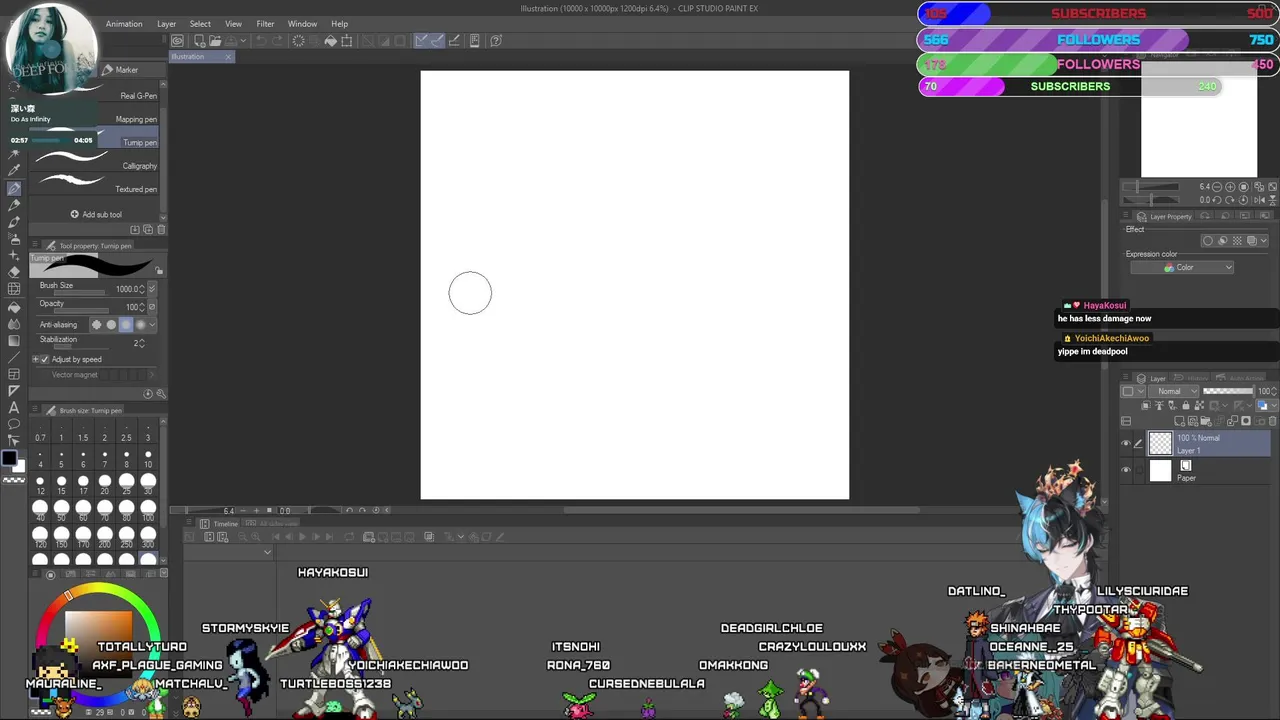Select the Airbrush tool
The height and width of the screenshot is (720, 1280).
14,238
